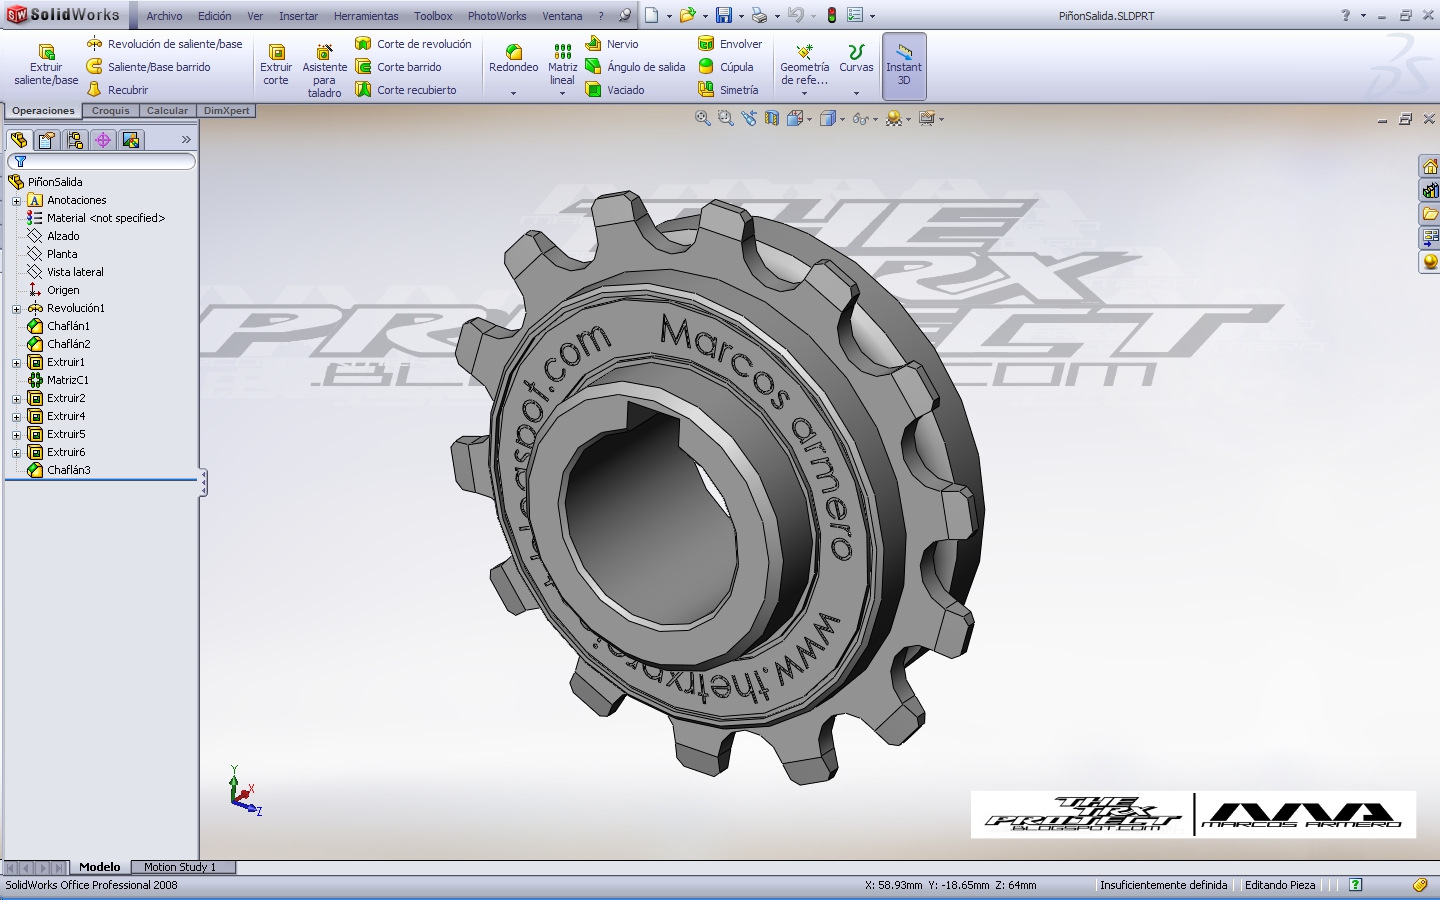Activate the Vaciado shell tool

click(615, 90)
